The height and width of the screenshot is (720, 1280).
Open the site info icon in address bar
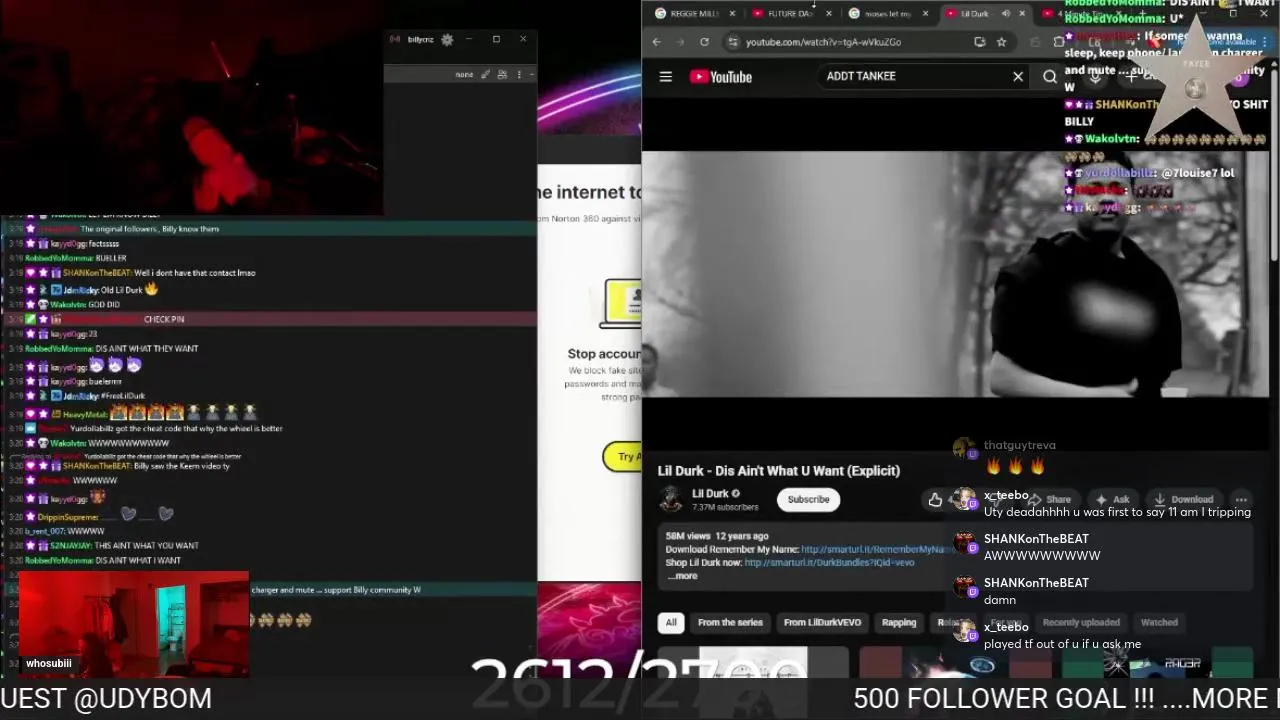click(x=733, y=42)
